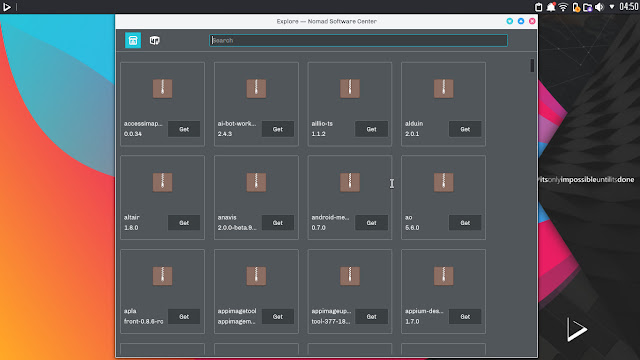Viewport: 640px width, 360px height.
Task: Click the anavis package icon
Action: pyautogui.click(x=256, y=182)
